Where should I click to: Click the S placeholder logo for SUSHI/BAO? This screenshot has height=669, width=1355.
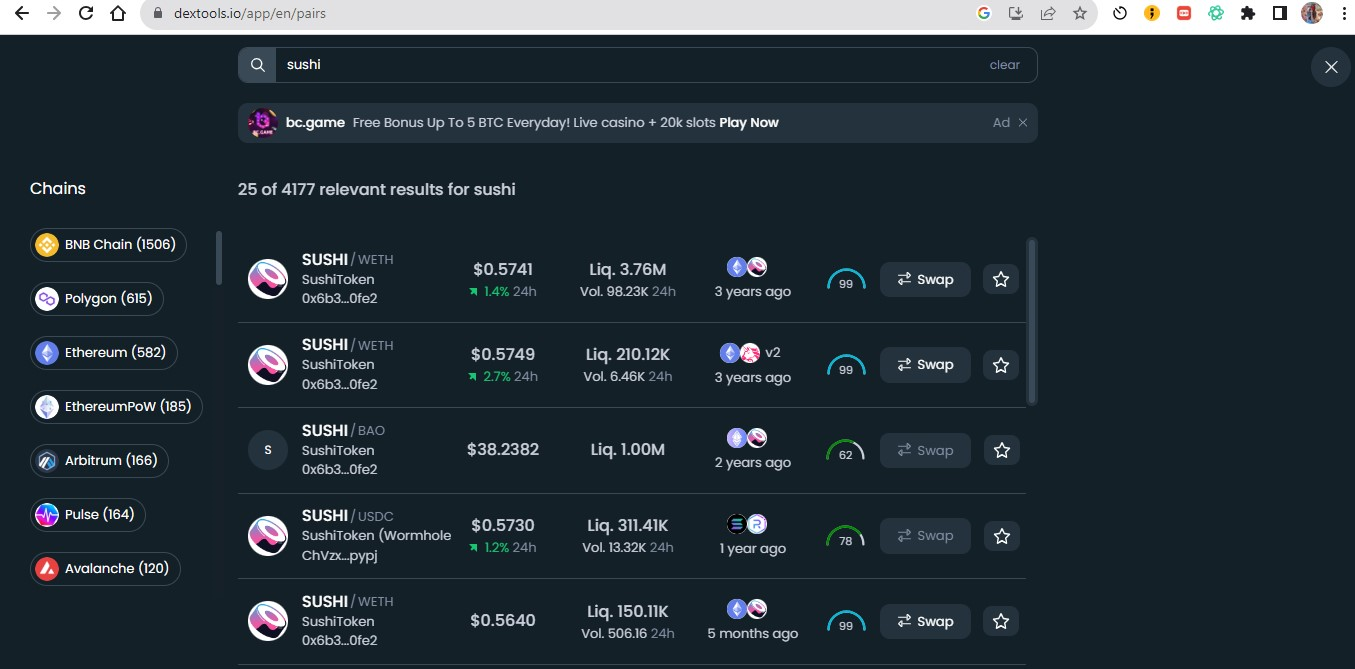tap(267, 450)
